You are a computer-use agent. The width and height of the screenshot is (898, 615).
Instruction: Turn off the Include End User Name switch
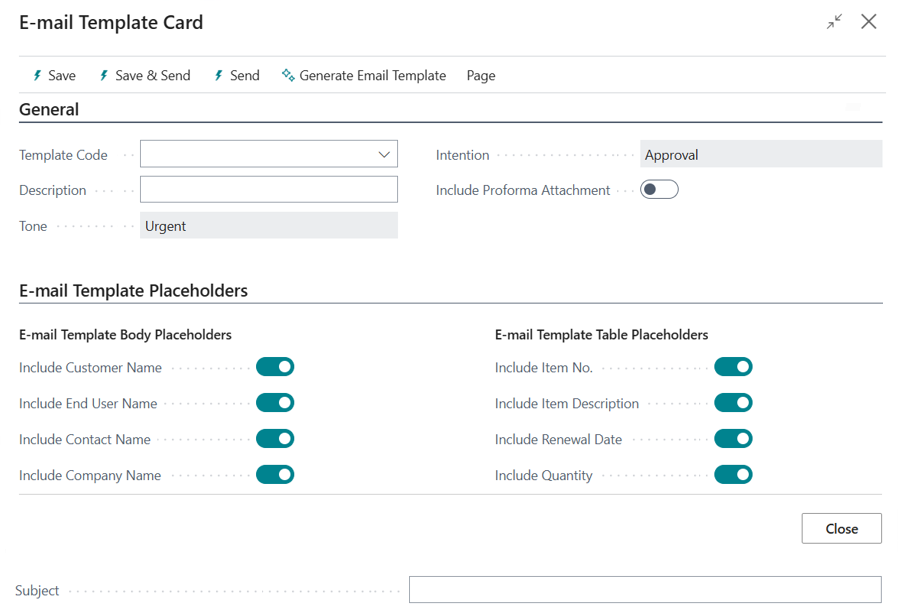275,403
